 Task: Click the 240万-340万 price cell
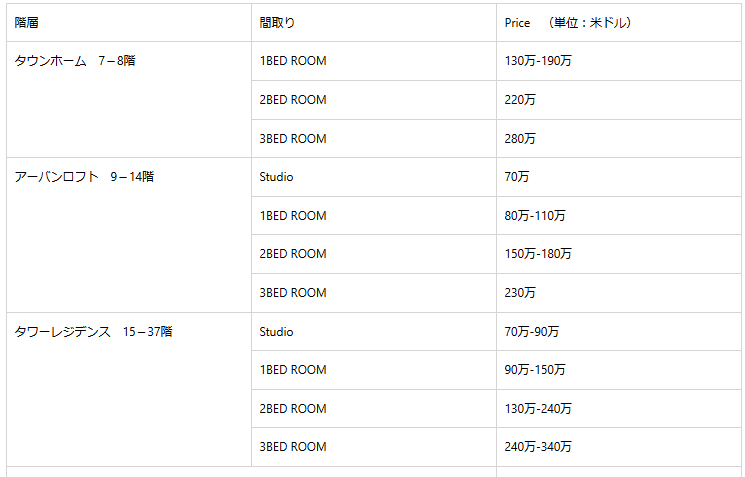[x=538, y=447]
